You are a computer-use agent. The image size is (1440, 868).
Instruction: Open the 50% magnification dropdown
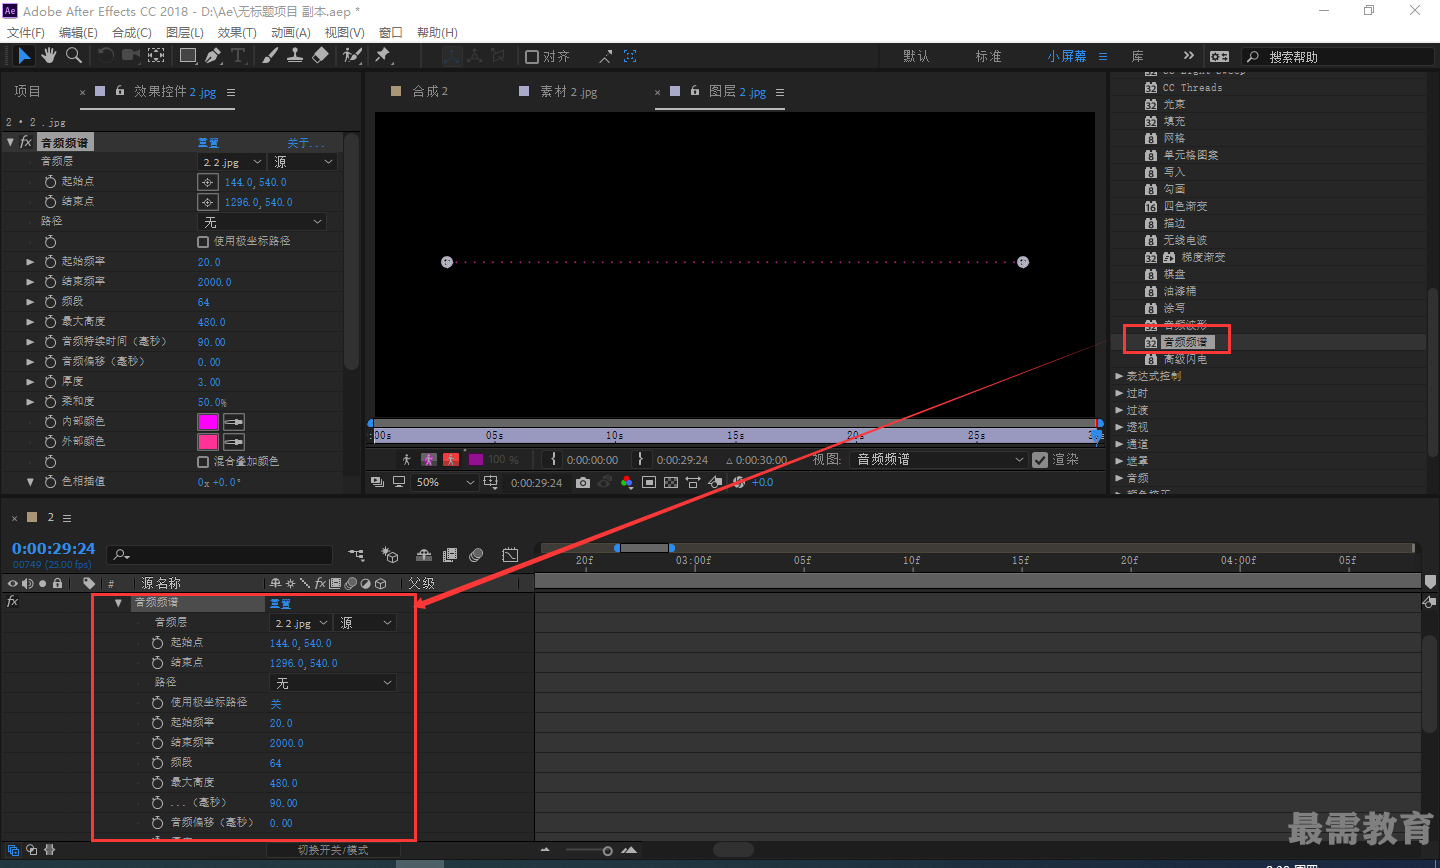pyautogui.click(x=444, y=482)
